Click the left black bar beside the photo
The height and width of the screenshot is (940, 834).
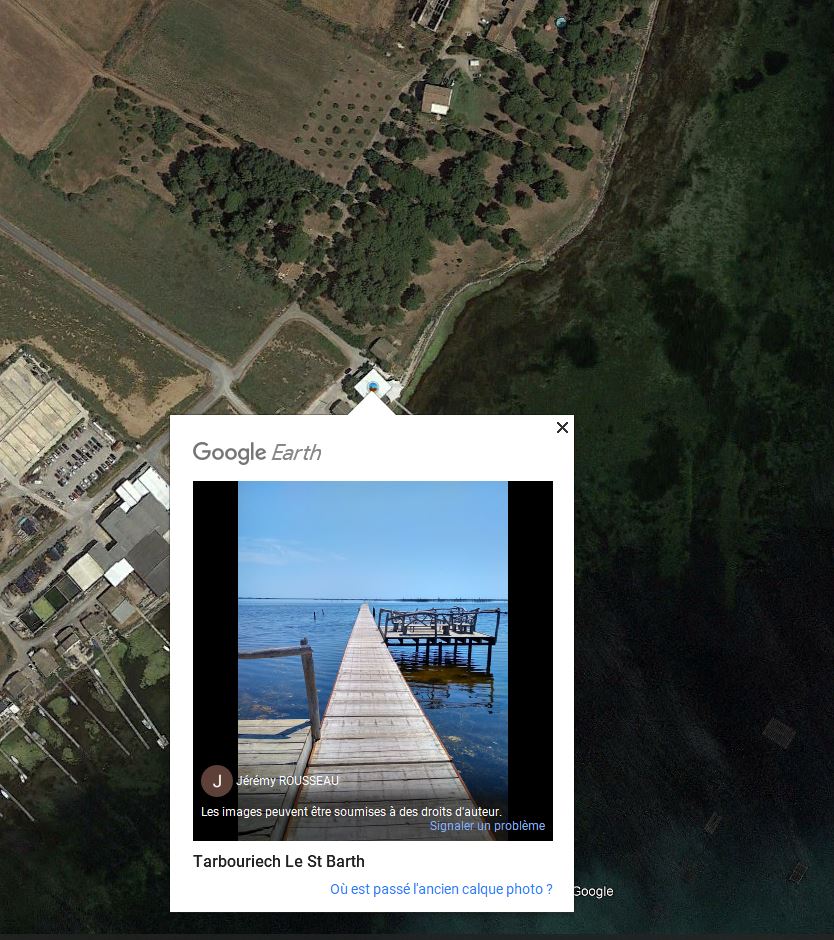(x=215, y=660)
